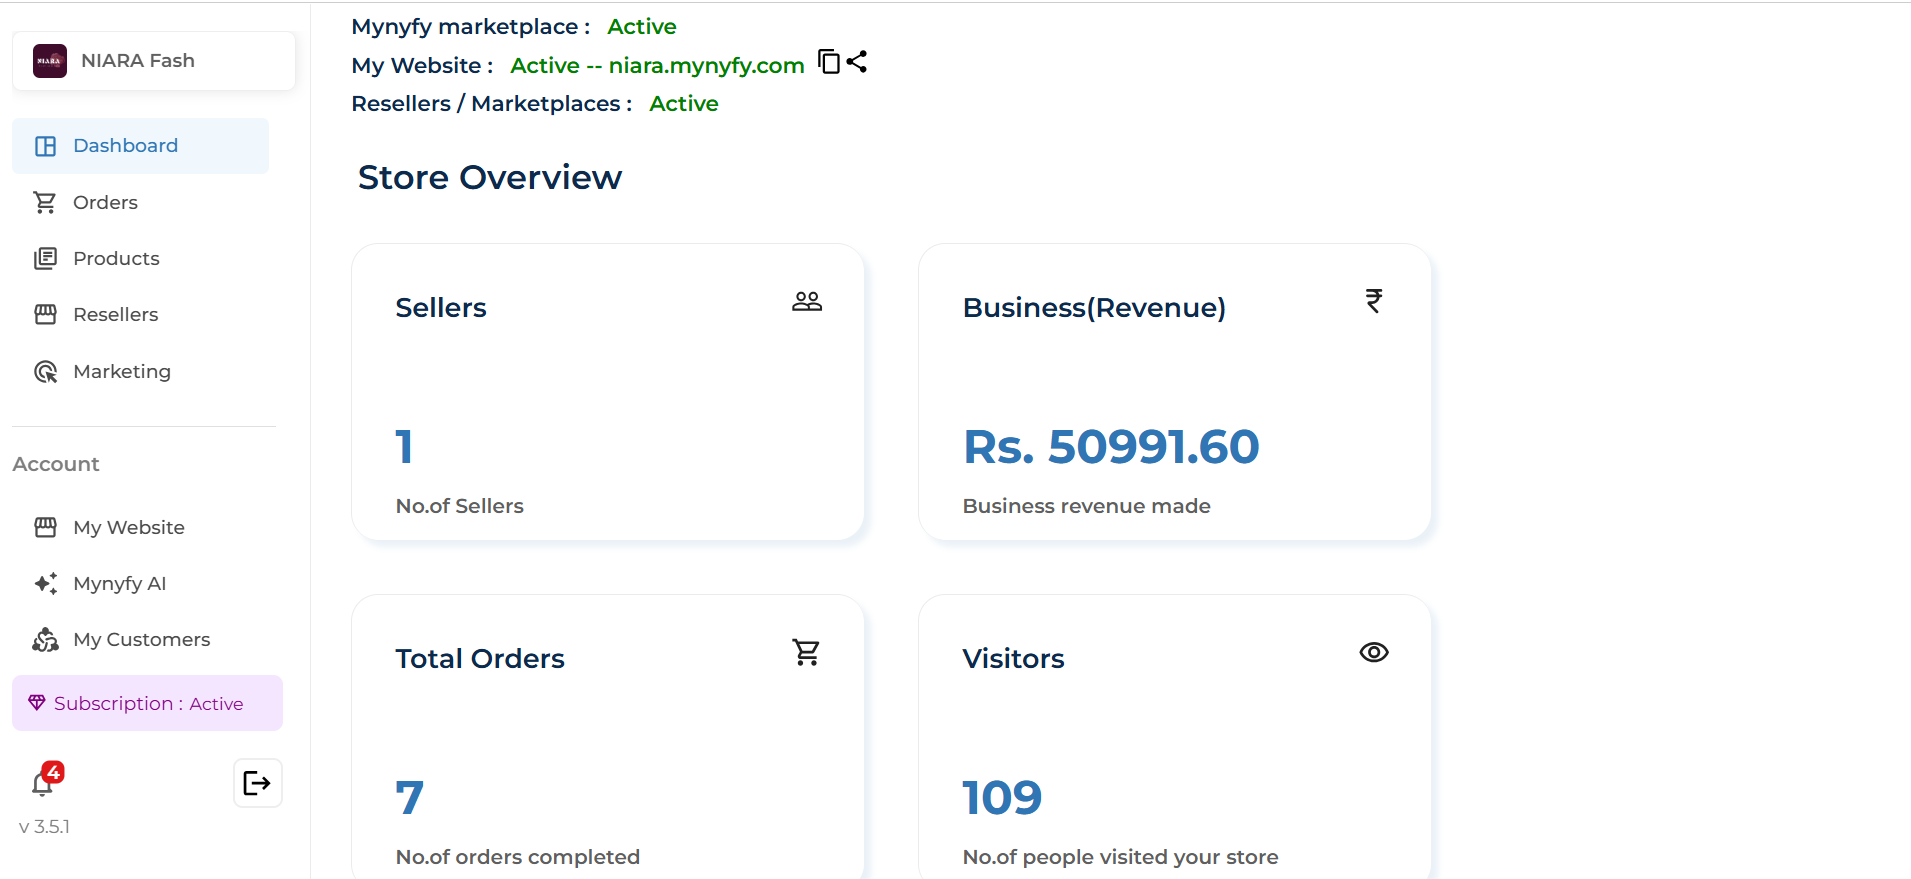Log out using the exit icon

(257, 783)
